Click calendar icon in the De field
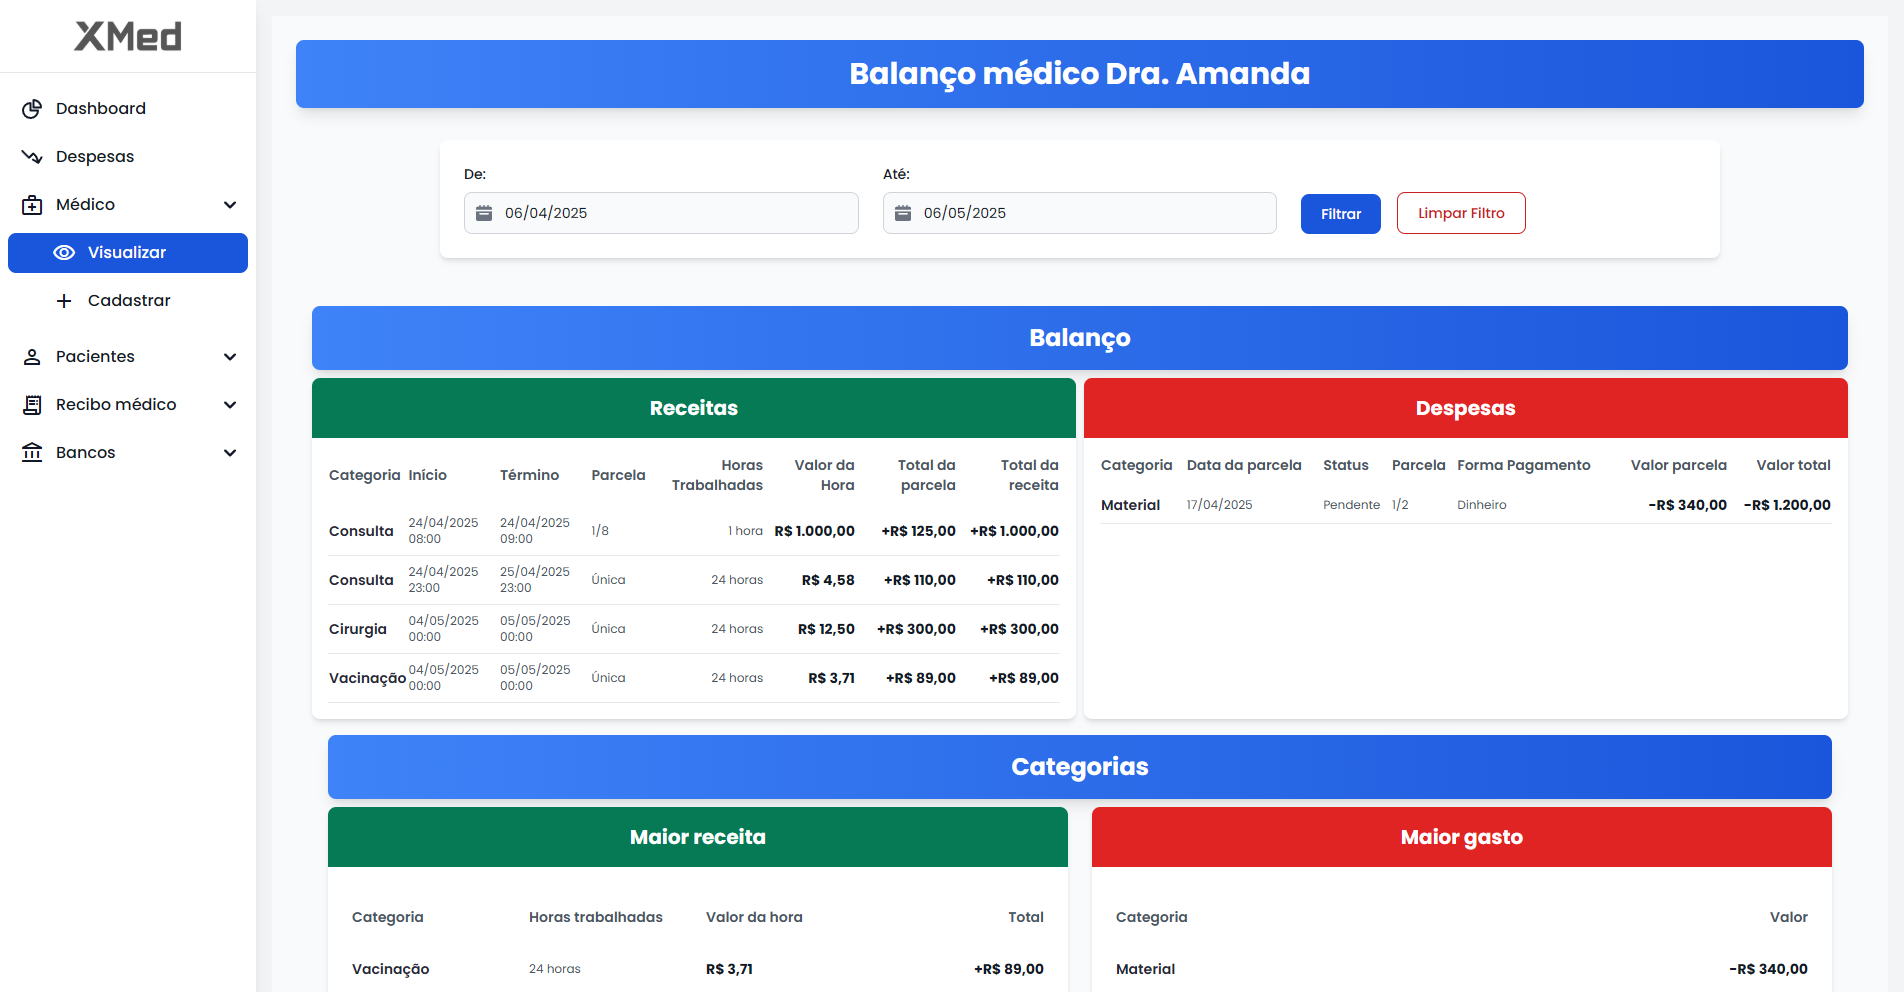Viewport: 1904px width, 992px height. [484, 213]
